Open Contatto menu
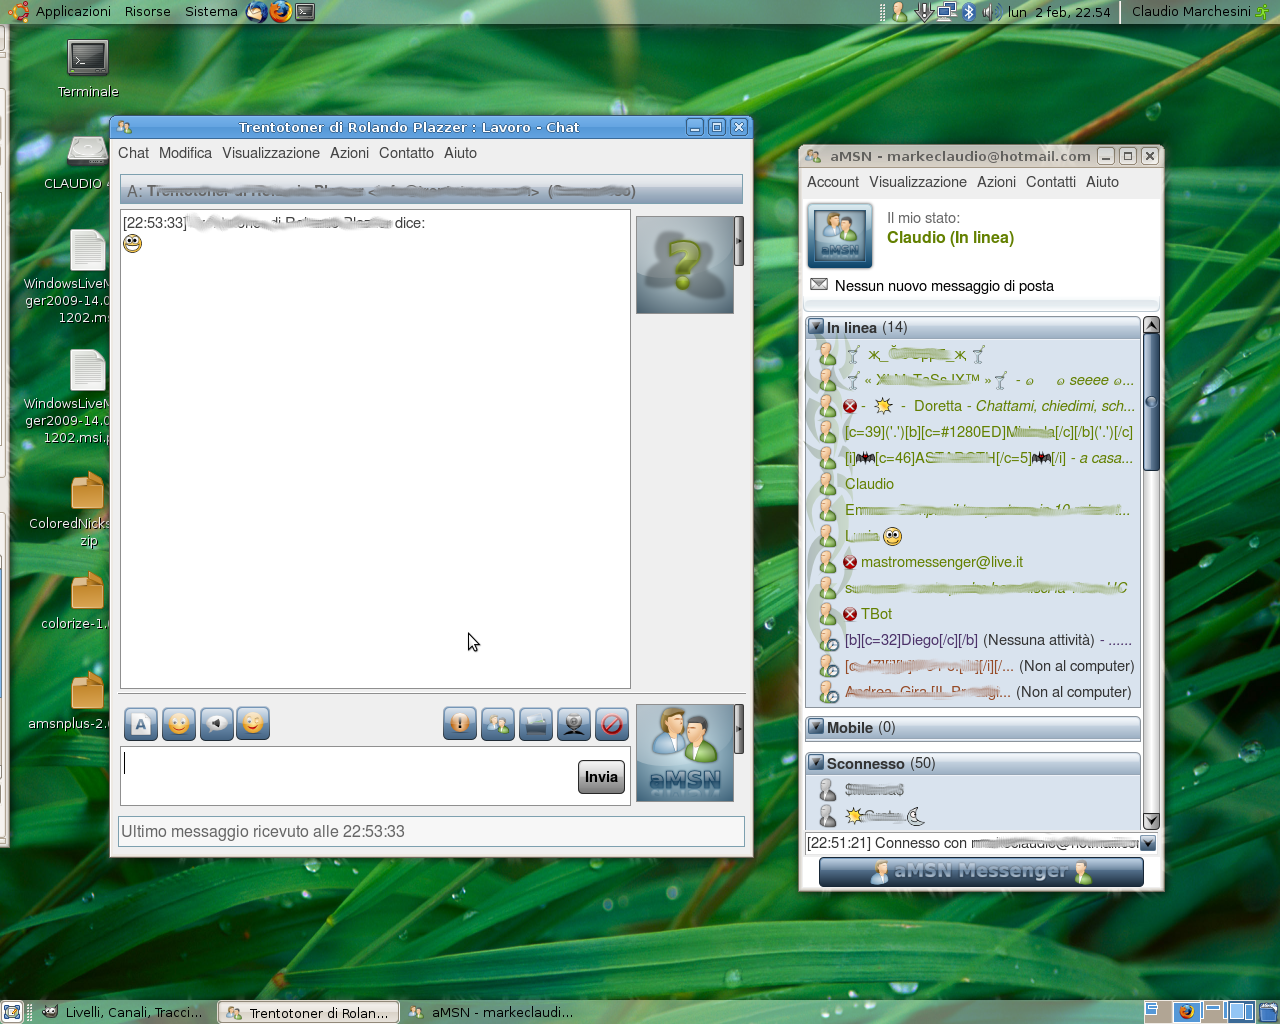Viewport: 1280px width, 1024px height. (406, 153)
